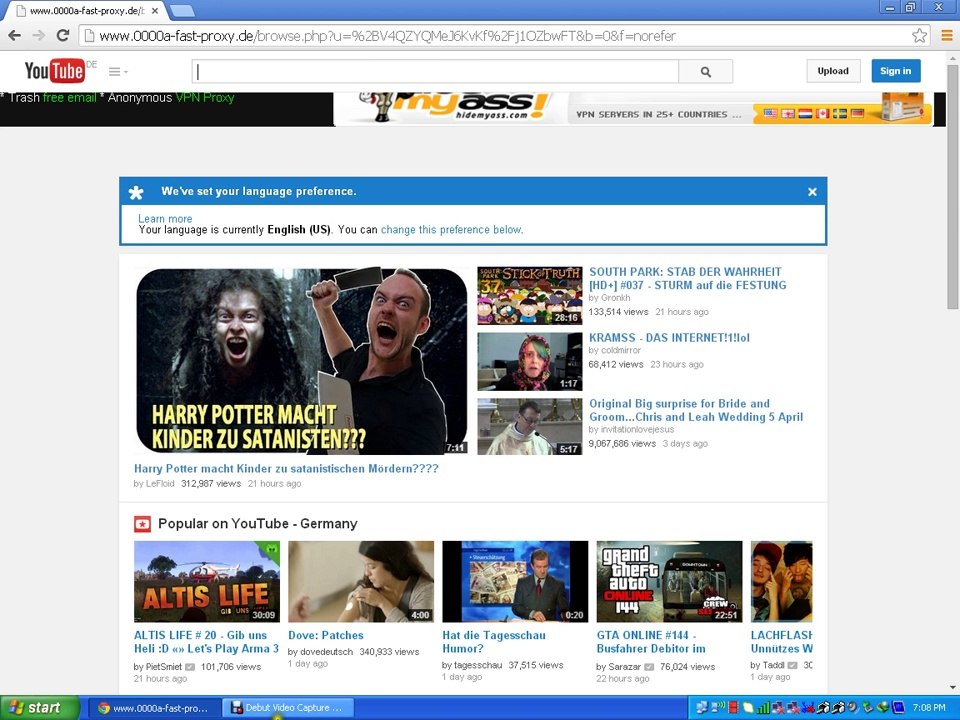Dismiss the language preference notice

pos(812,192)
